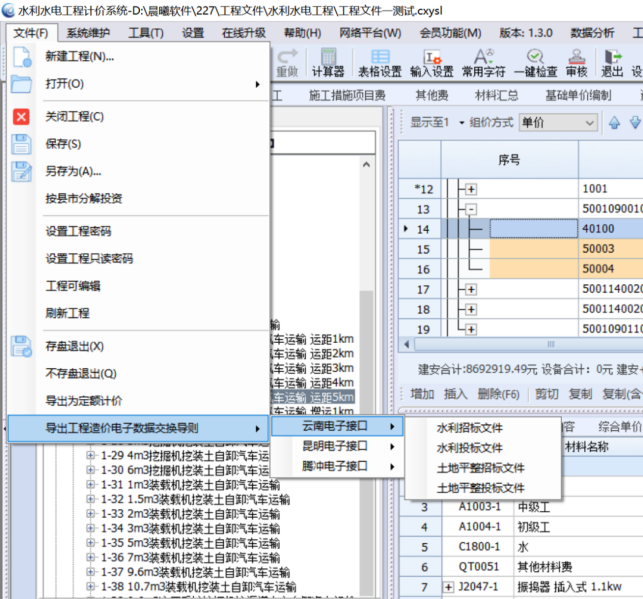Open the 常用字符 common characters tool
Viewport: 643px width, 599px height.
(x=483, y=62)
